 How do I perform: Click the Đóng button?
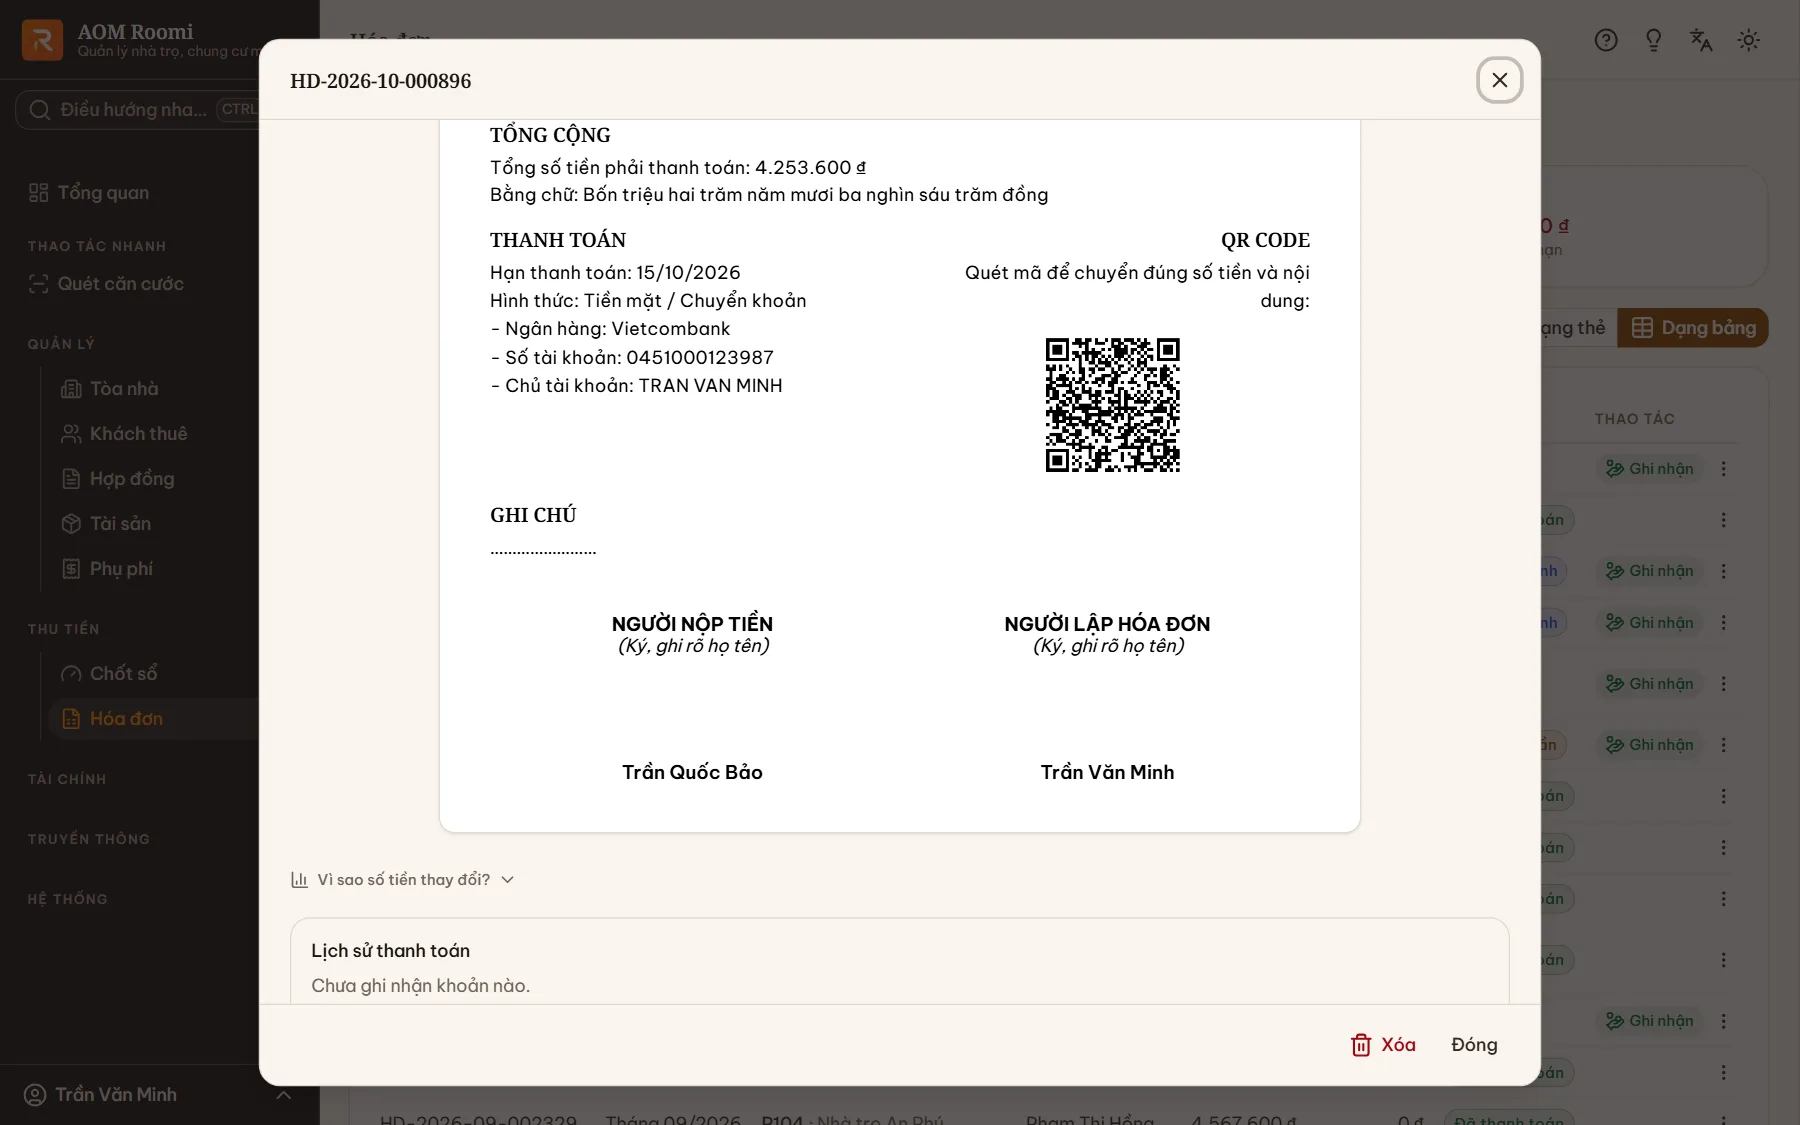pos(1474,1044)
